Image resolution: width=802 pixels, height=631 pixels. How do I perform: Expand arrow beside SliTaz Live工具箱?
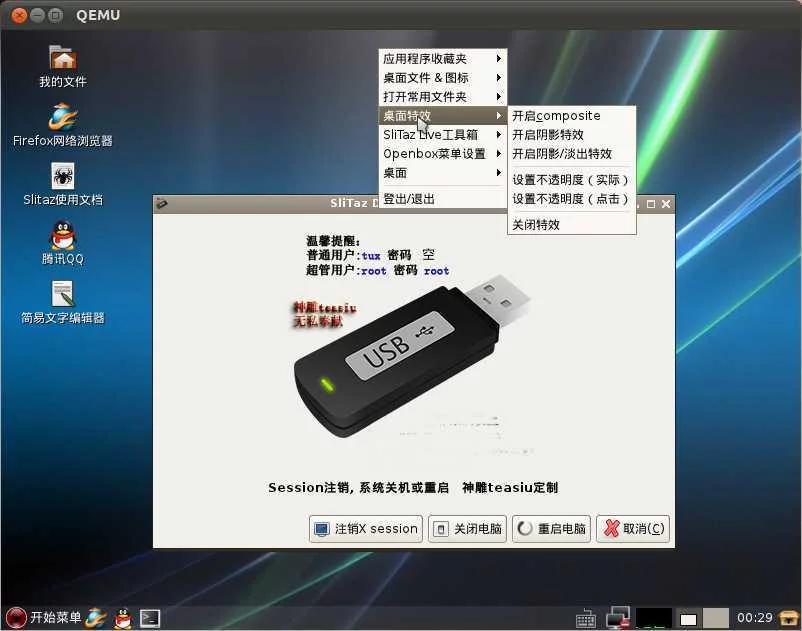pos(499,134)
